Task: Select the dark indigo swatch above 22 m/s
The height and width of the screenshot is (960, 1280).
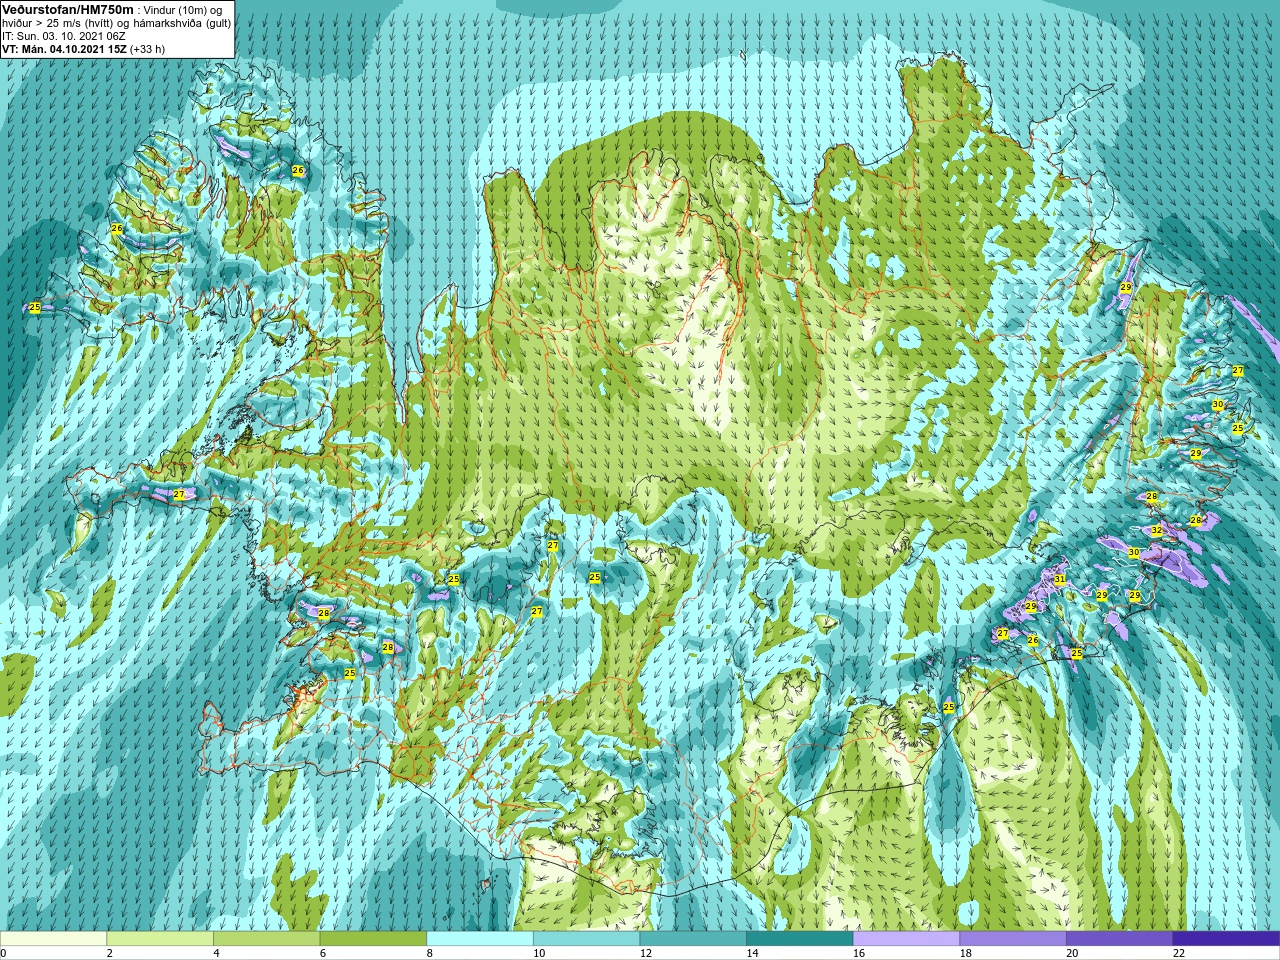Action: [x=1226, y=938]
